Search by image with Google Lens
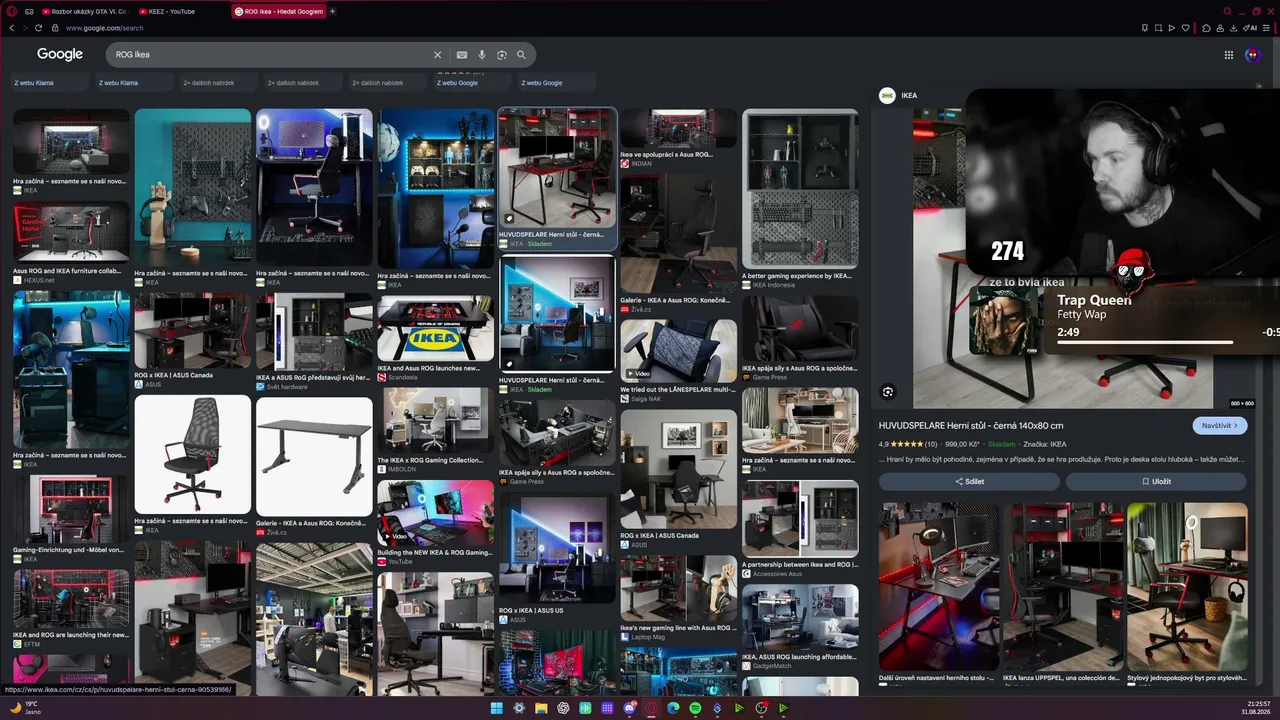The image size is (1280, 720). coord(502,55)
